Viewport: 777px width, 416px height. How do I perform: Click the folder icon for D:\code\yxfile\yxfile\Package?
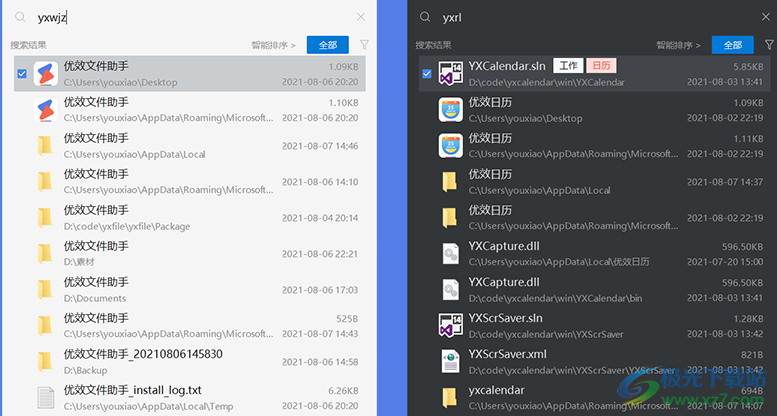[45, 218]
